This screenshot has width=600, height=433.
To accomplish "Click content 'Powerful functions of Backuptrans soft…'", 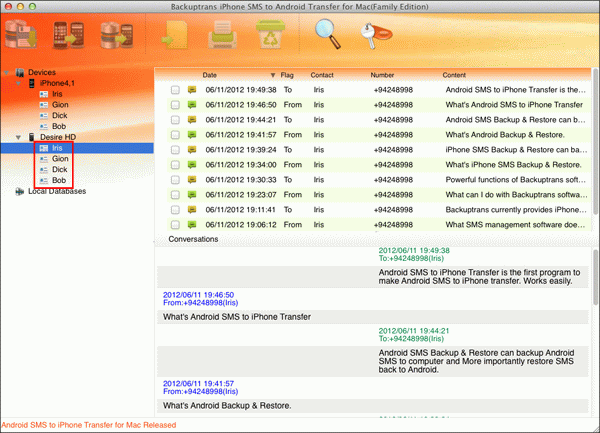I will (x=515, y=180).
